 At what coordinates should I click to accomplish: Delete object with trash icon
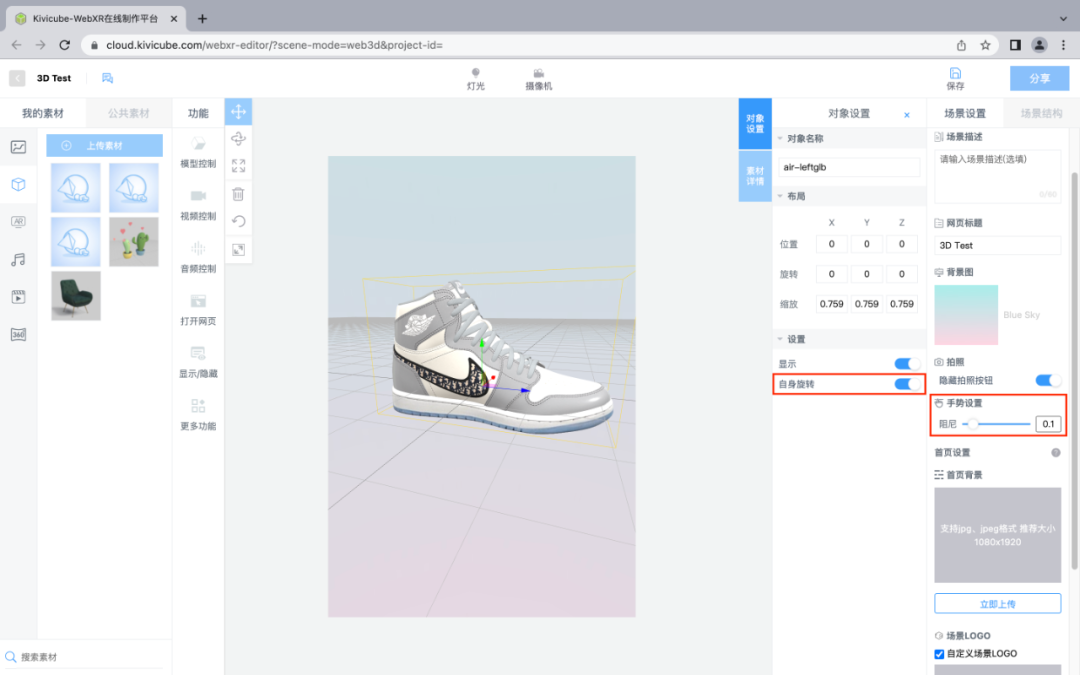pos(238,194)
